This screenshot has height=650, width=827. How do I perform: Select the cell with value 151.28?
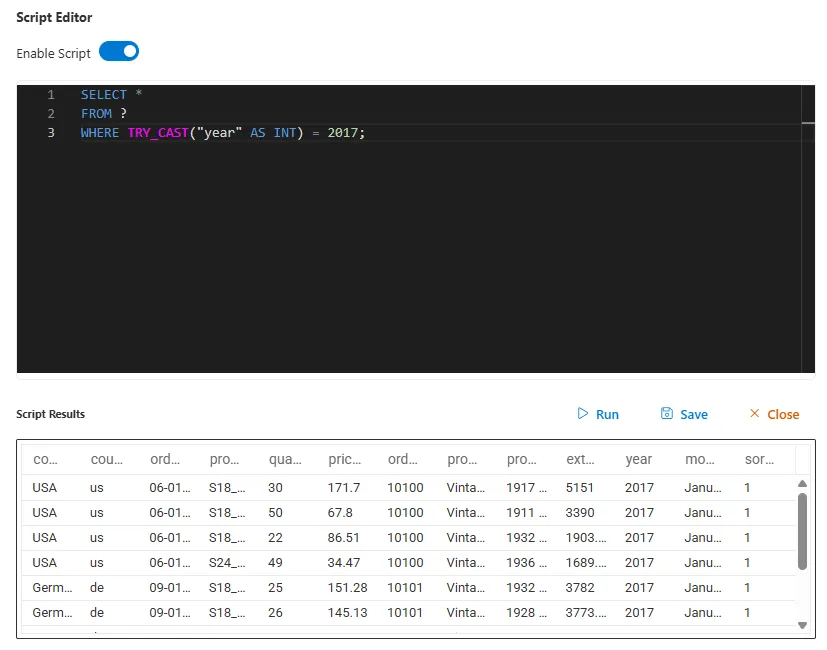point(347,587)
